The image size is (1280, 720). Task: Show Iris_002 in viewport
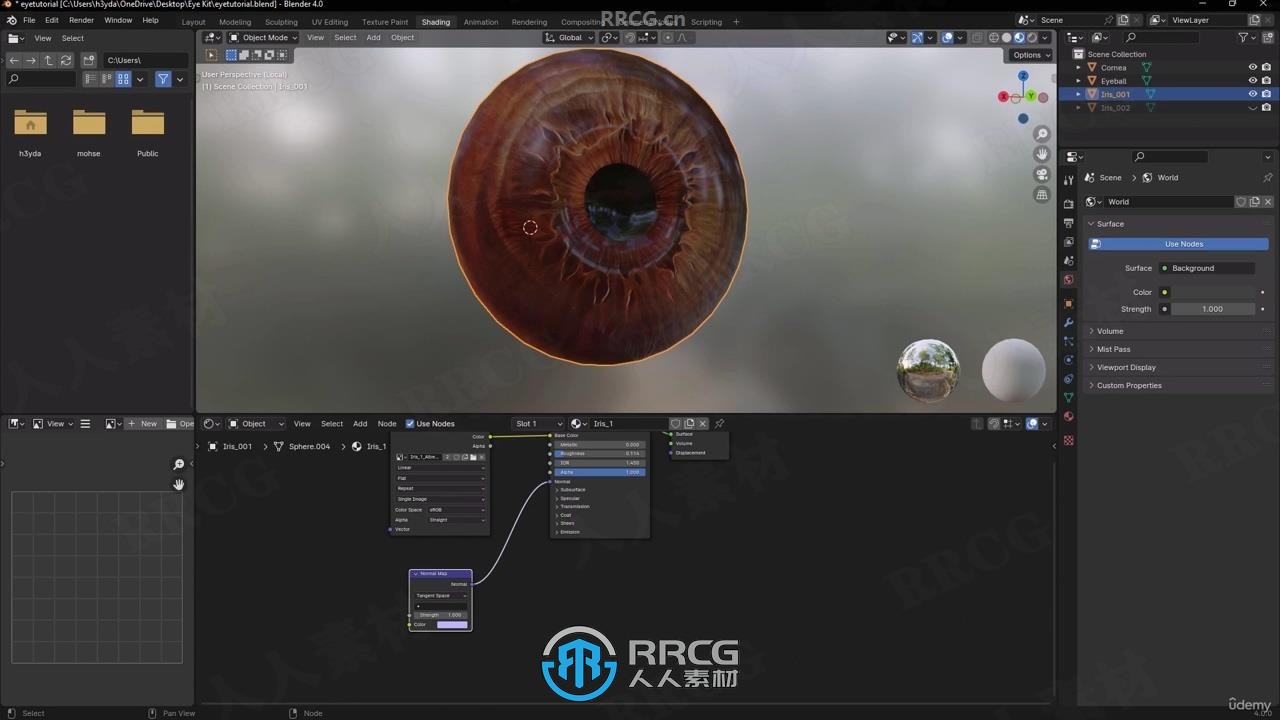1252,108
